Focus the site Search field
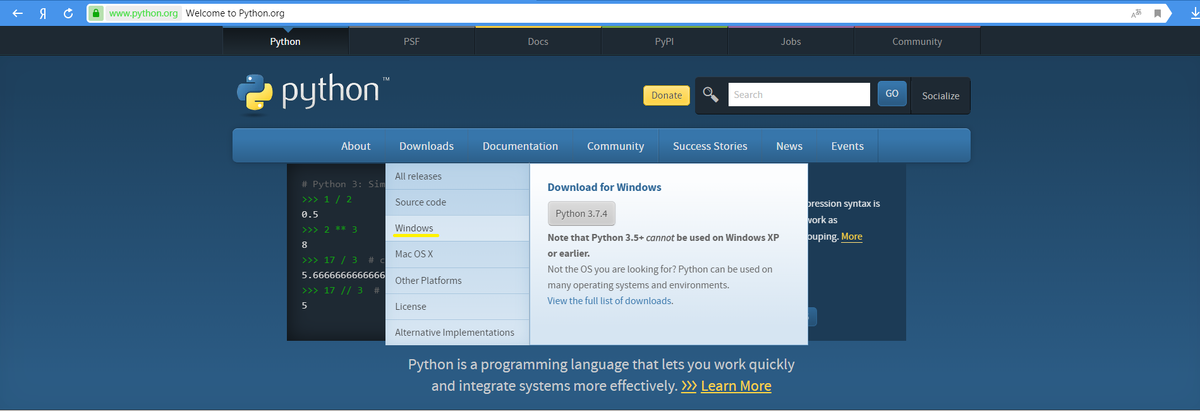Image resolution: width=1200 pixels, height=411 pixels. [x=799, y=95]
